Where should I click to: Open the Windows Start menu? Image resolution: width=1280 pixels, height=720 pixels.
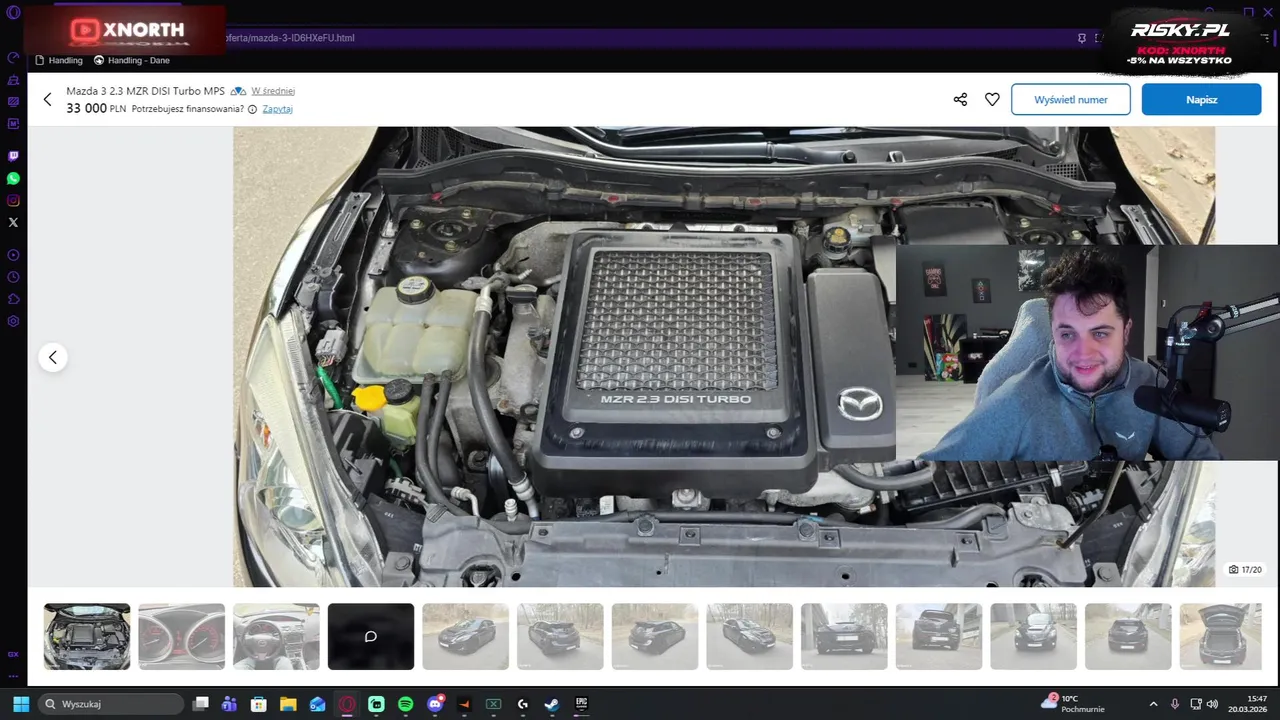[20, 704]
